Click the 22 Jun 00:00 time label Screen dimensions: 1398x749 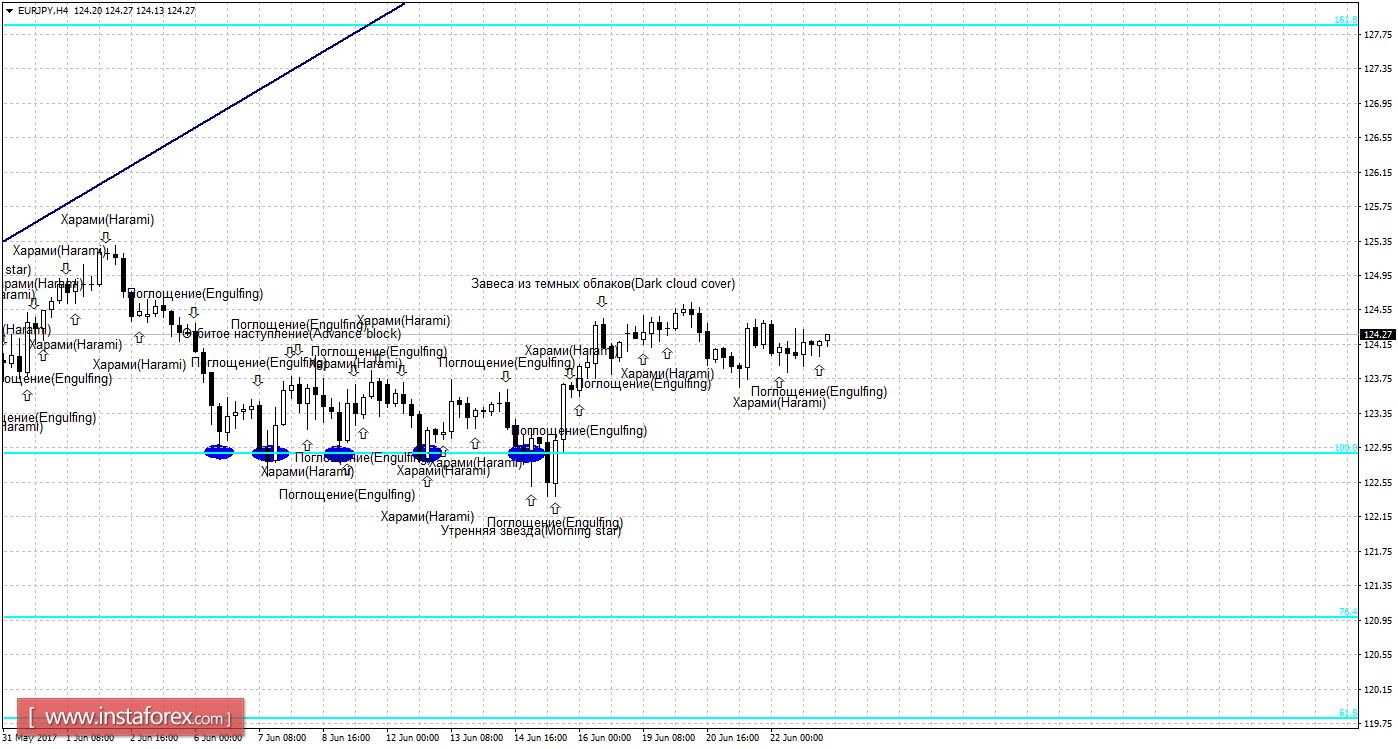click(x=796, y=738)
